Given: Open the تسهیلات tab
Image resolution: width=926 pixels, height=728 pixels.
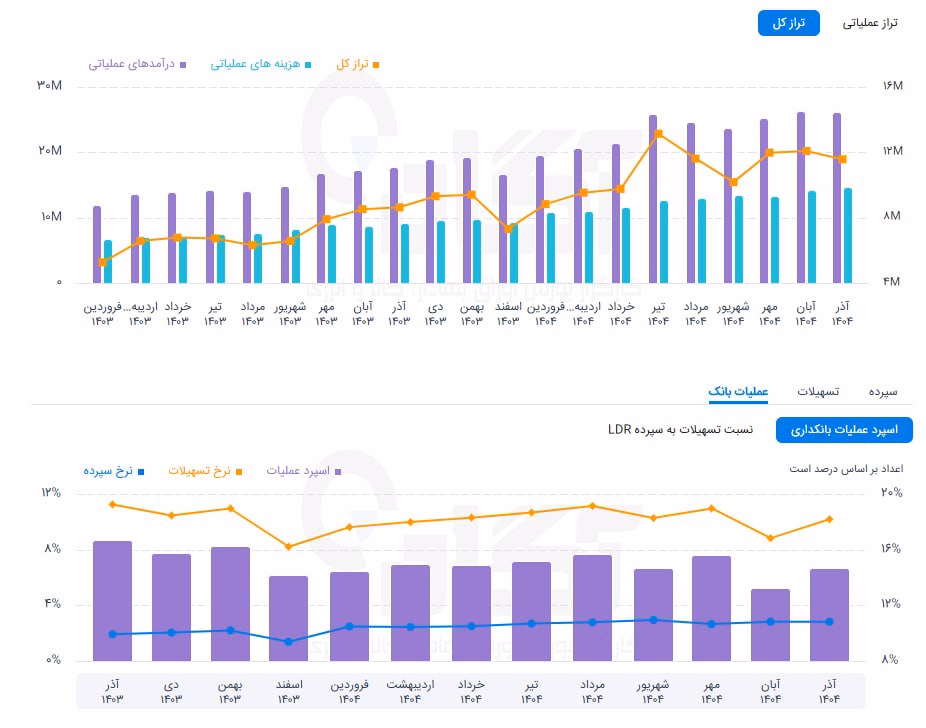Looking at the screenshot, I should (818, 391).
